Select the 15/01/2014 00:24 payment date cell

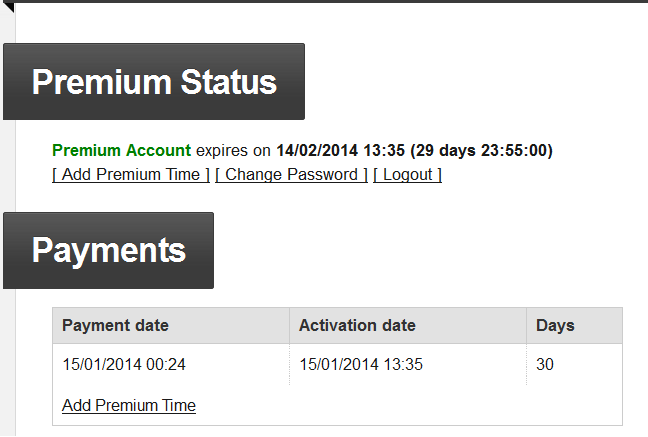tap(171, 364)
